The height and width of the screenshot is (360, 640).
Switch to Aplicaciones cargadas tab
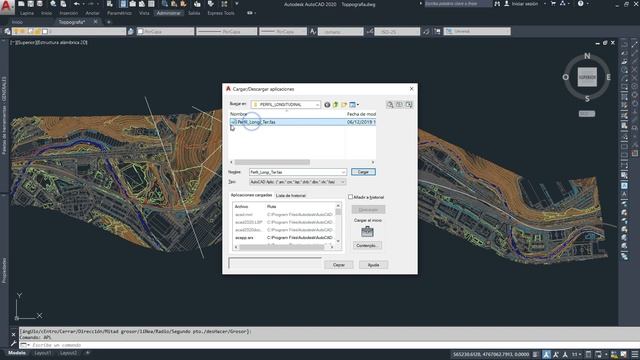pyautogui.click(x=251, y=195)
